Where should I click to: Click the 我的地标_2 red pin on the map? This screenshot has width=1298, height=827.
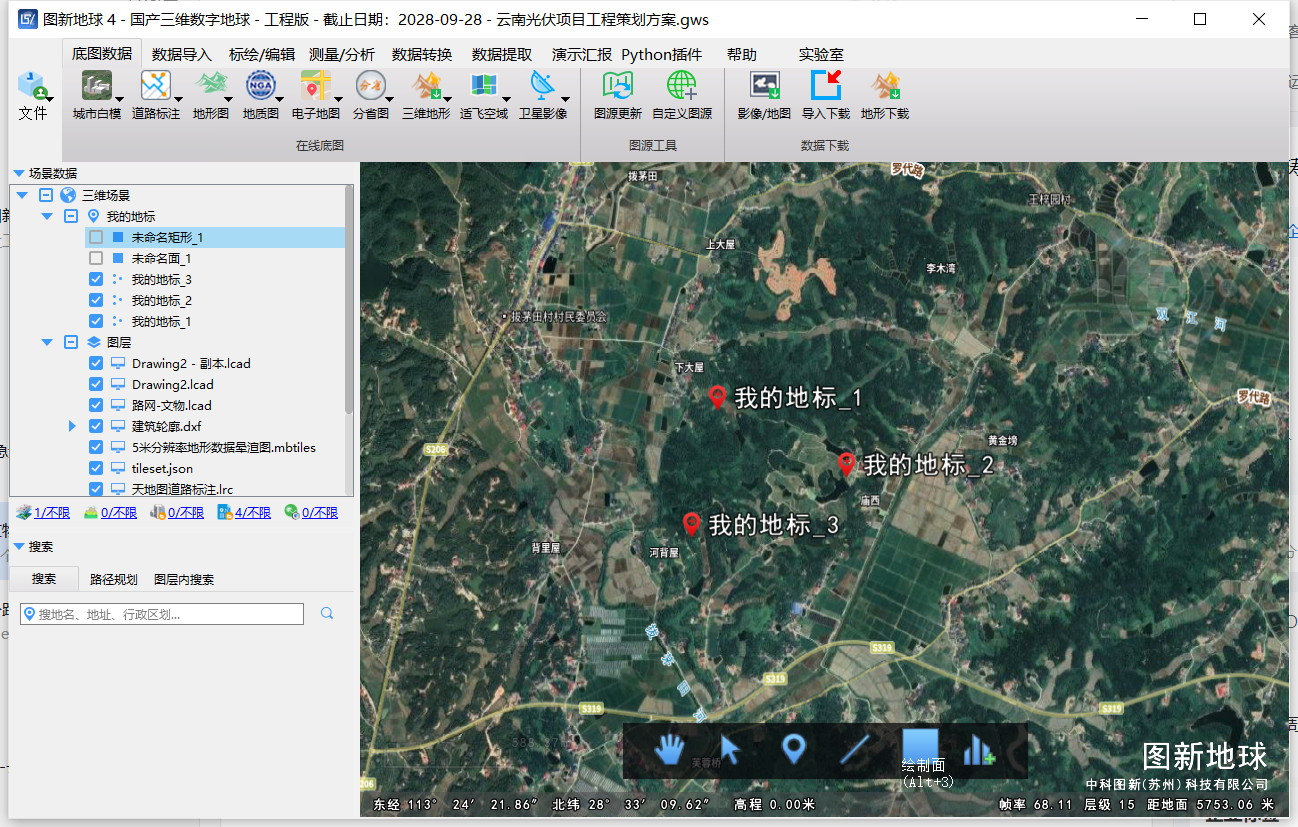point(846,463)
